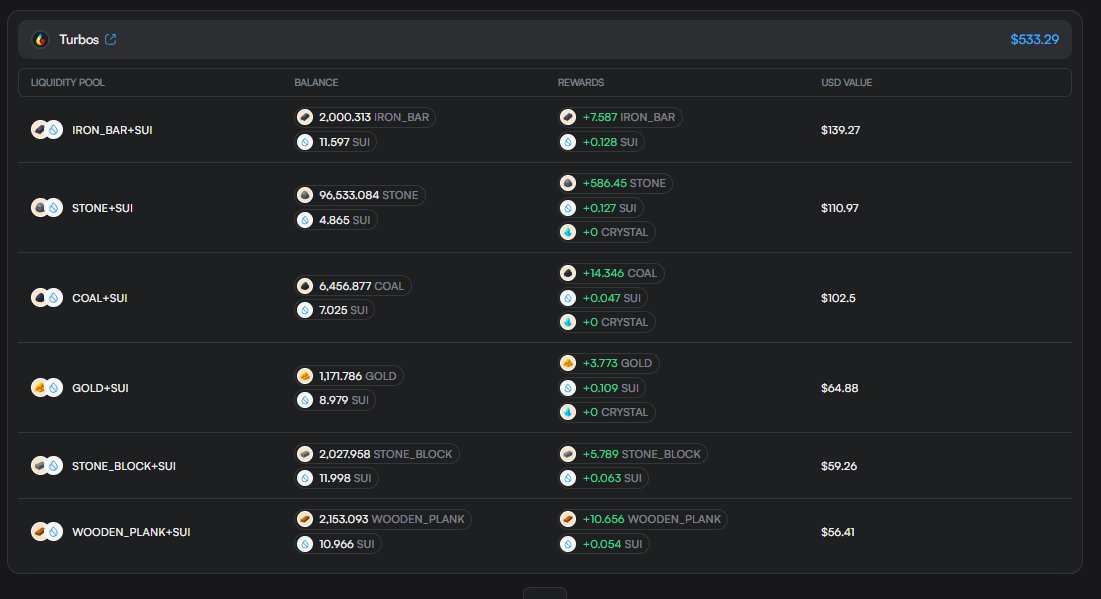Click the stone icon beside +586.45 reward

568,183
